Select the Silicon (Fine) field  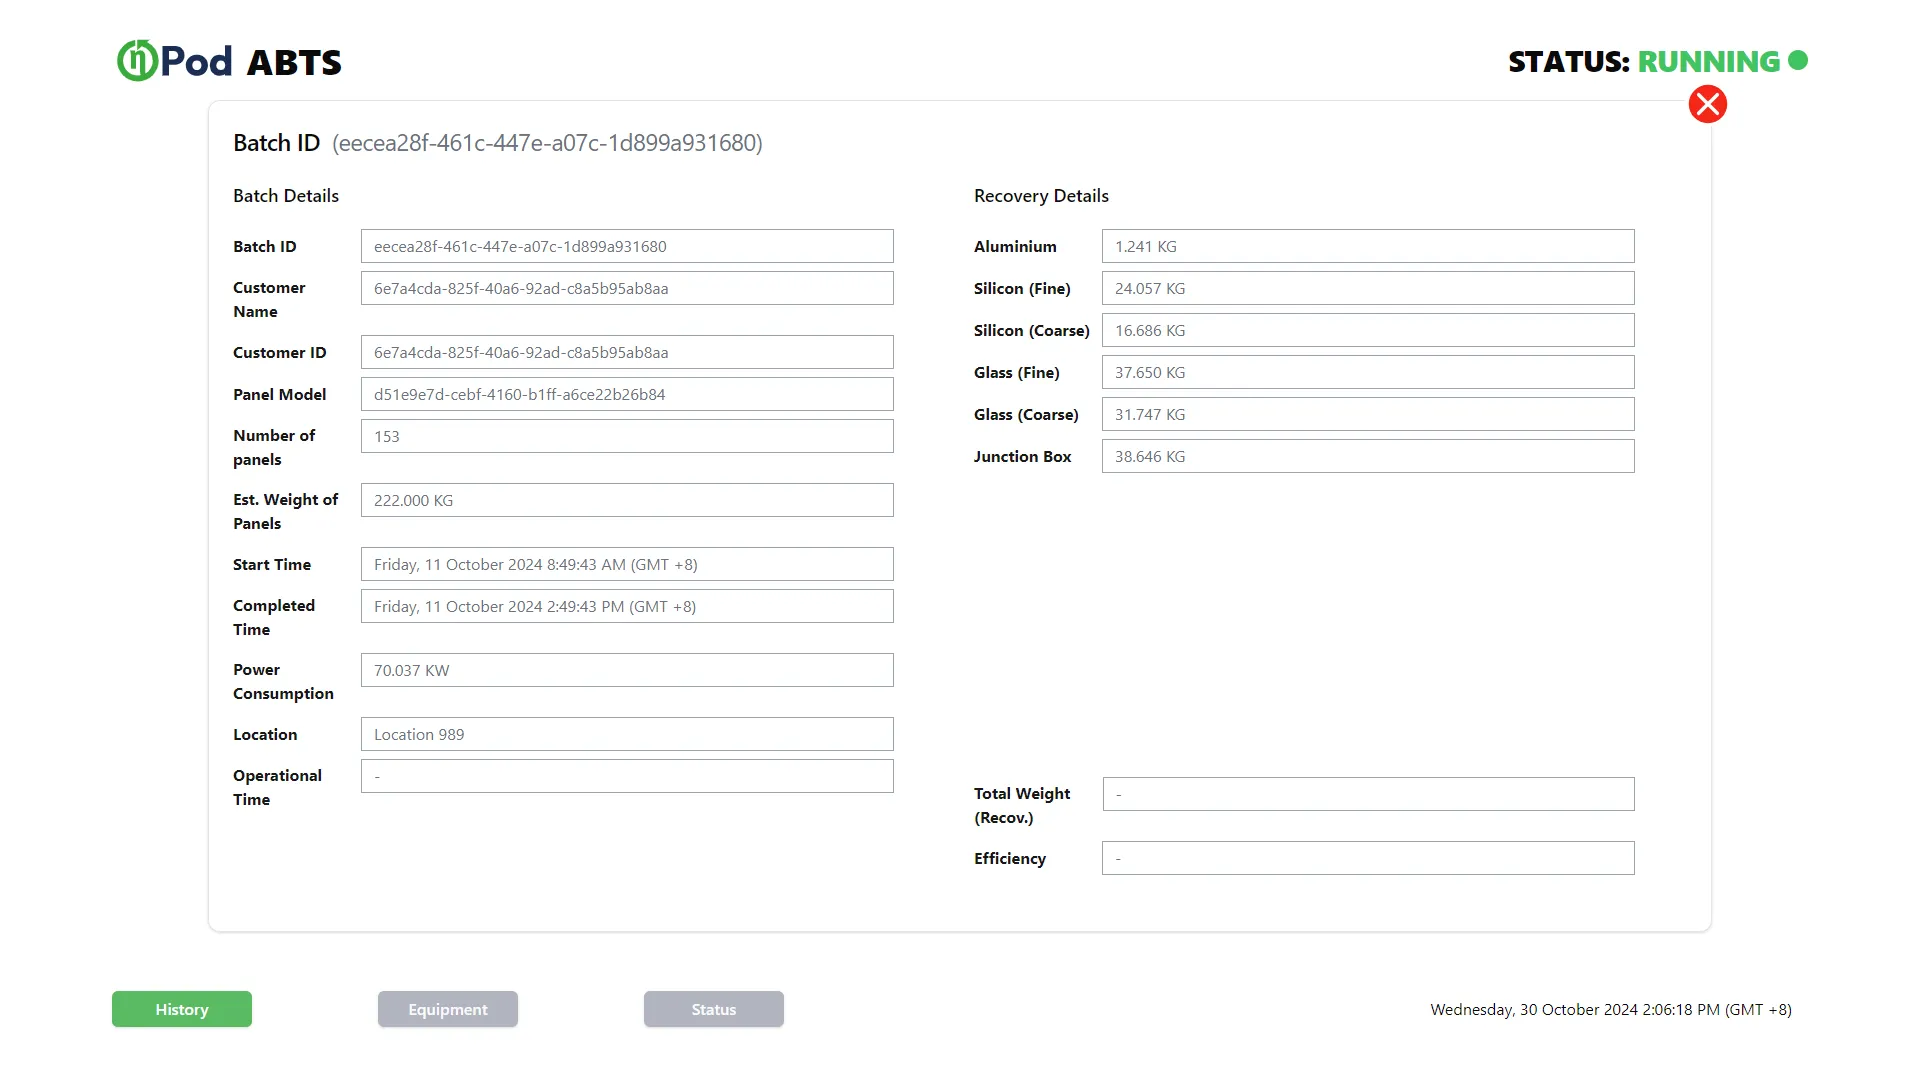pyautogui.click(x=1368, y=288)
